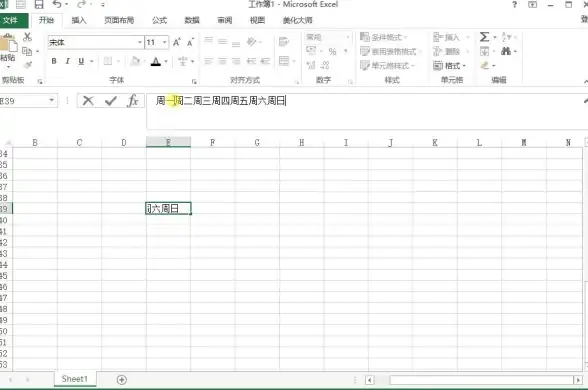Click the accounting number format icon

[x=311, y=50]
